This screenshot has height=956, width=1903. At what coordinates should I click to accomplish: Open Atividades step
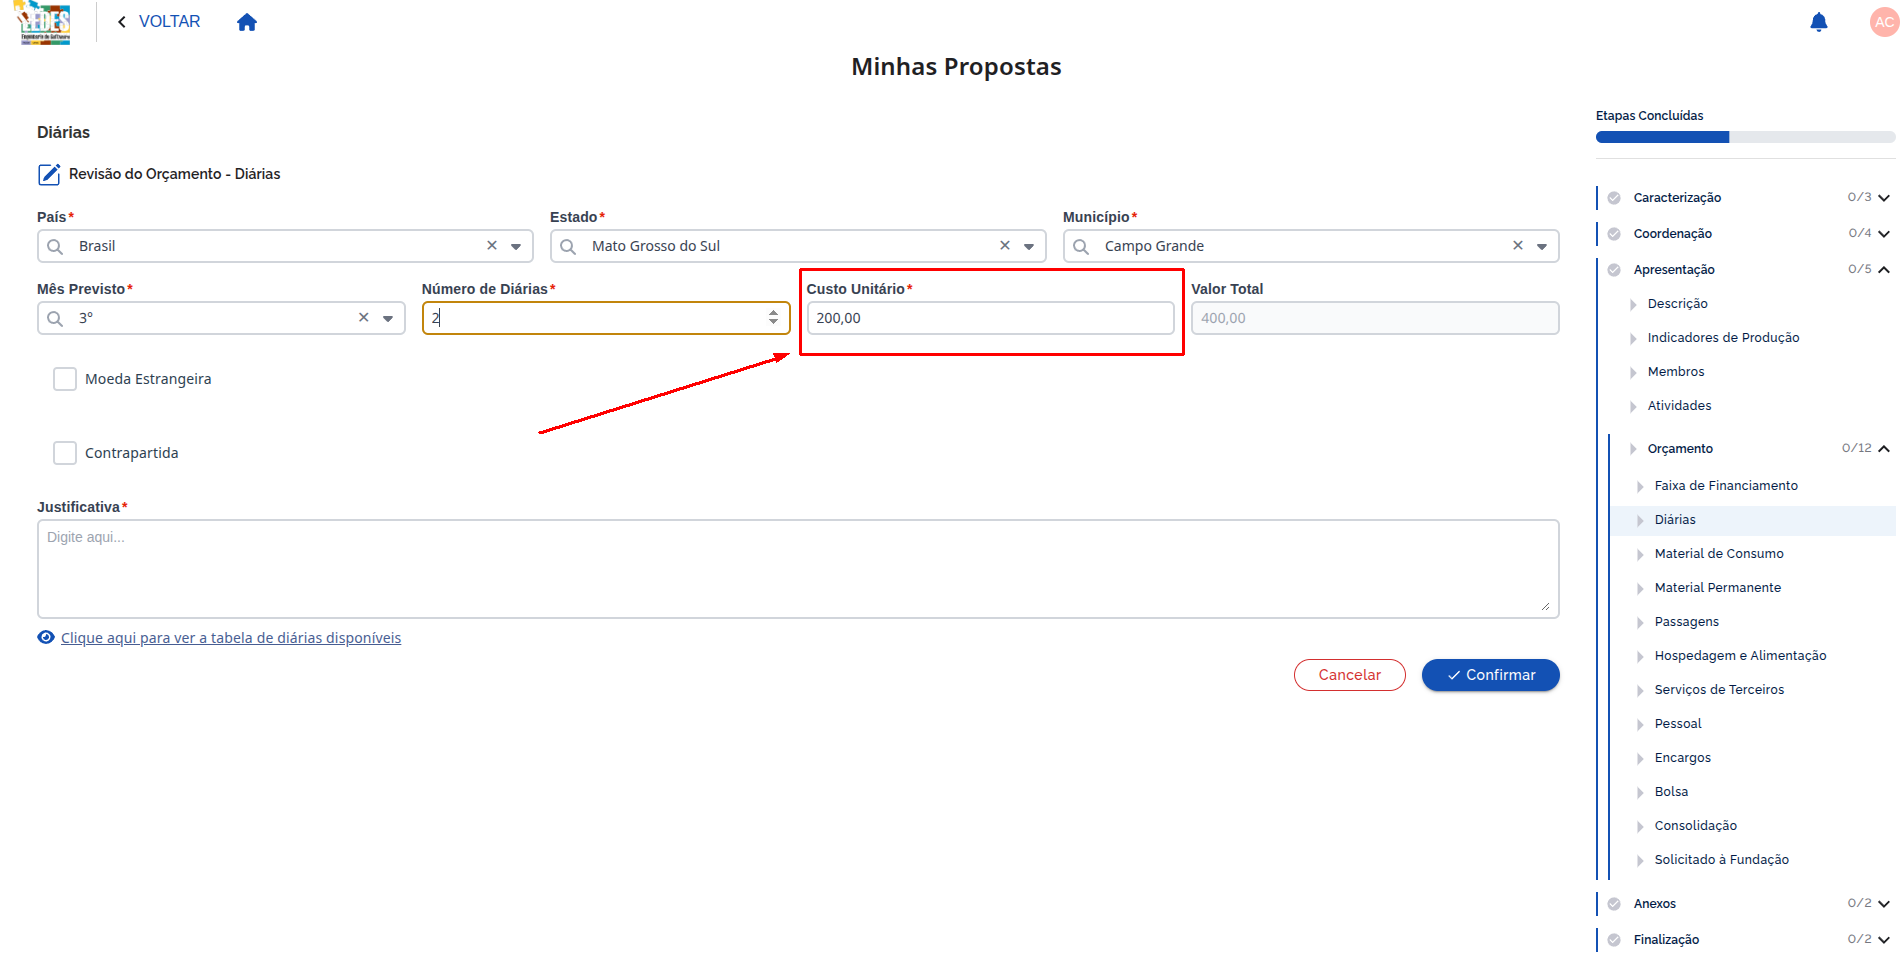[1679, 406]
